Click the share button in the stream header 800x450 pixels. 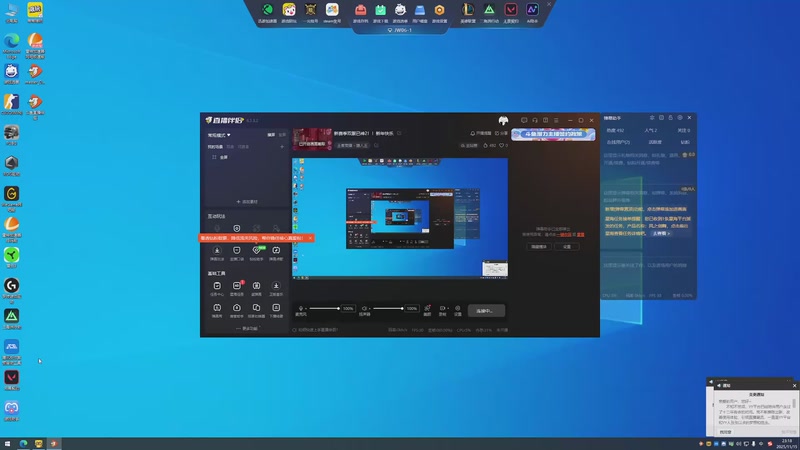click(502, 134)
